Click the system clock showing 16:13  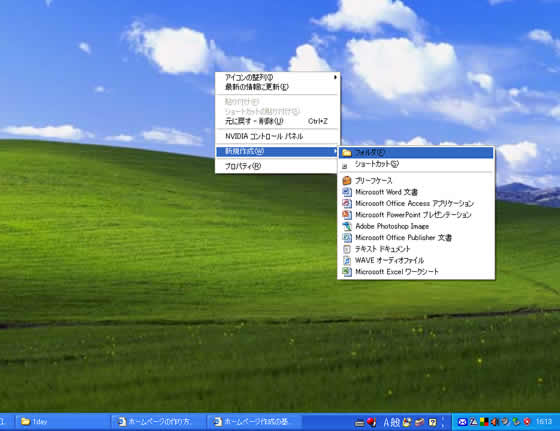pos(544,422)
